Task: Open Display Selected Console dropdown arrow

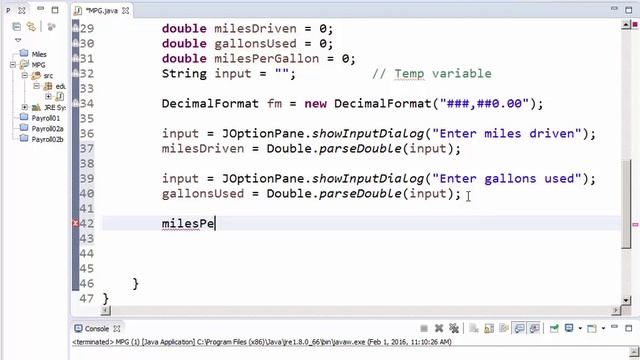Action: (580, 329)
